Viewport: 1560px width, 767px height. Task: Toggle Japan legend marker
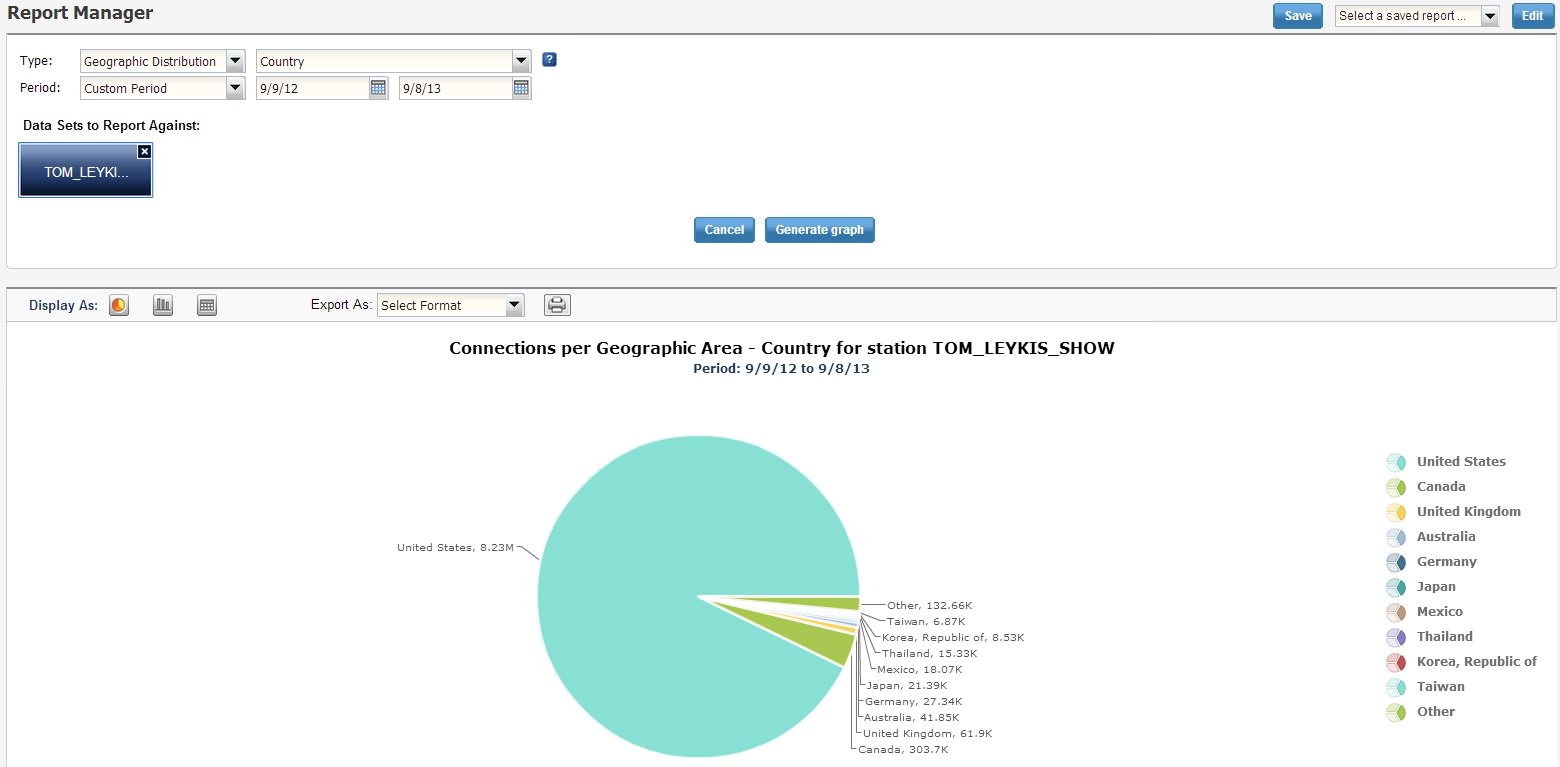1396,587
